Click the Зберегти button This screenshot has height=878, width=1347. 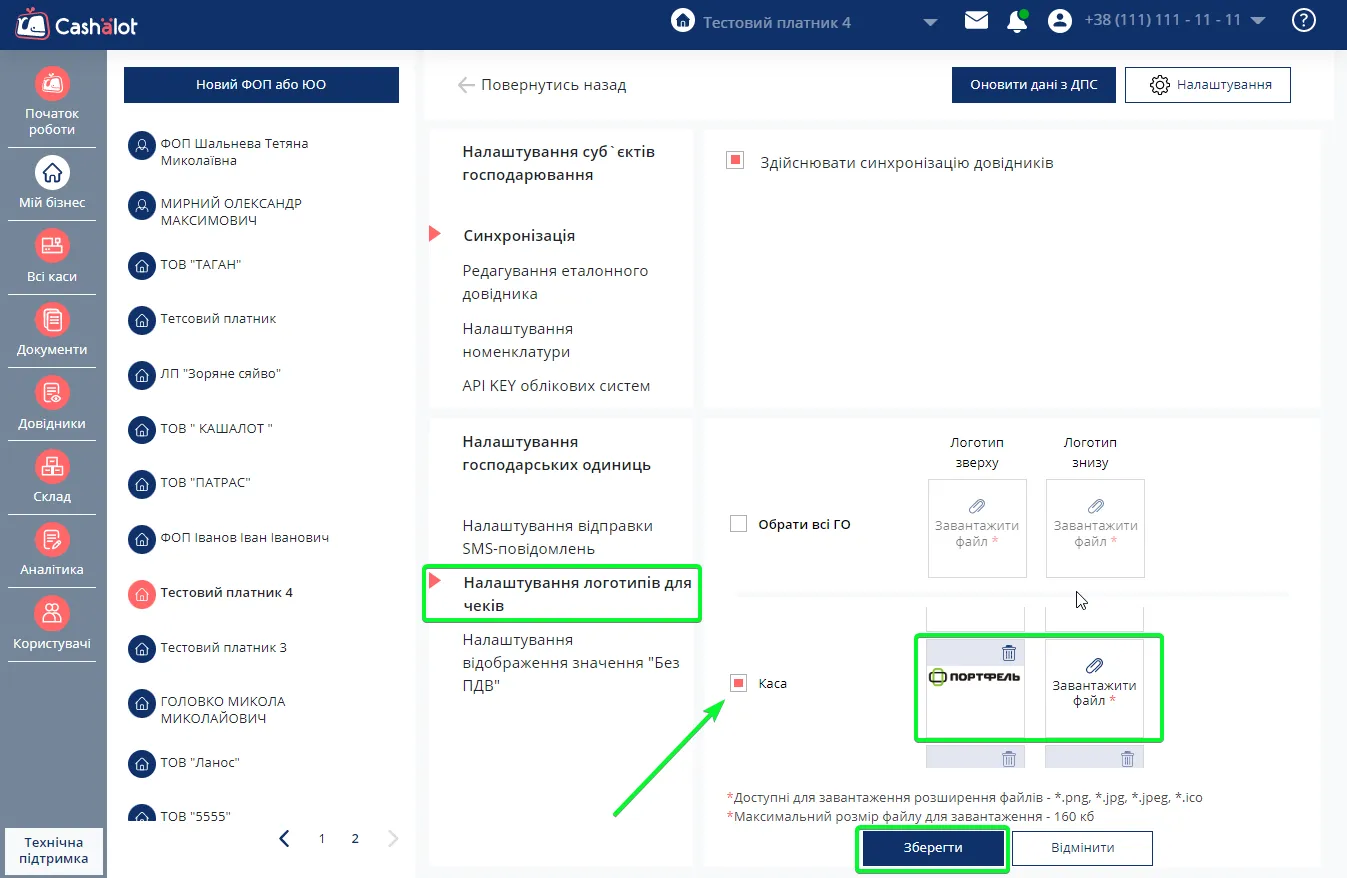tap(932, 847)
